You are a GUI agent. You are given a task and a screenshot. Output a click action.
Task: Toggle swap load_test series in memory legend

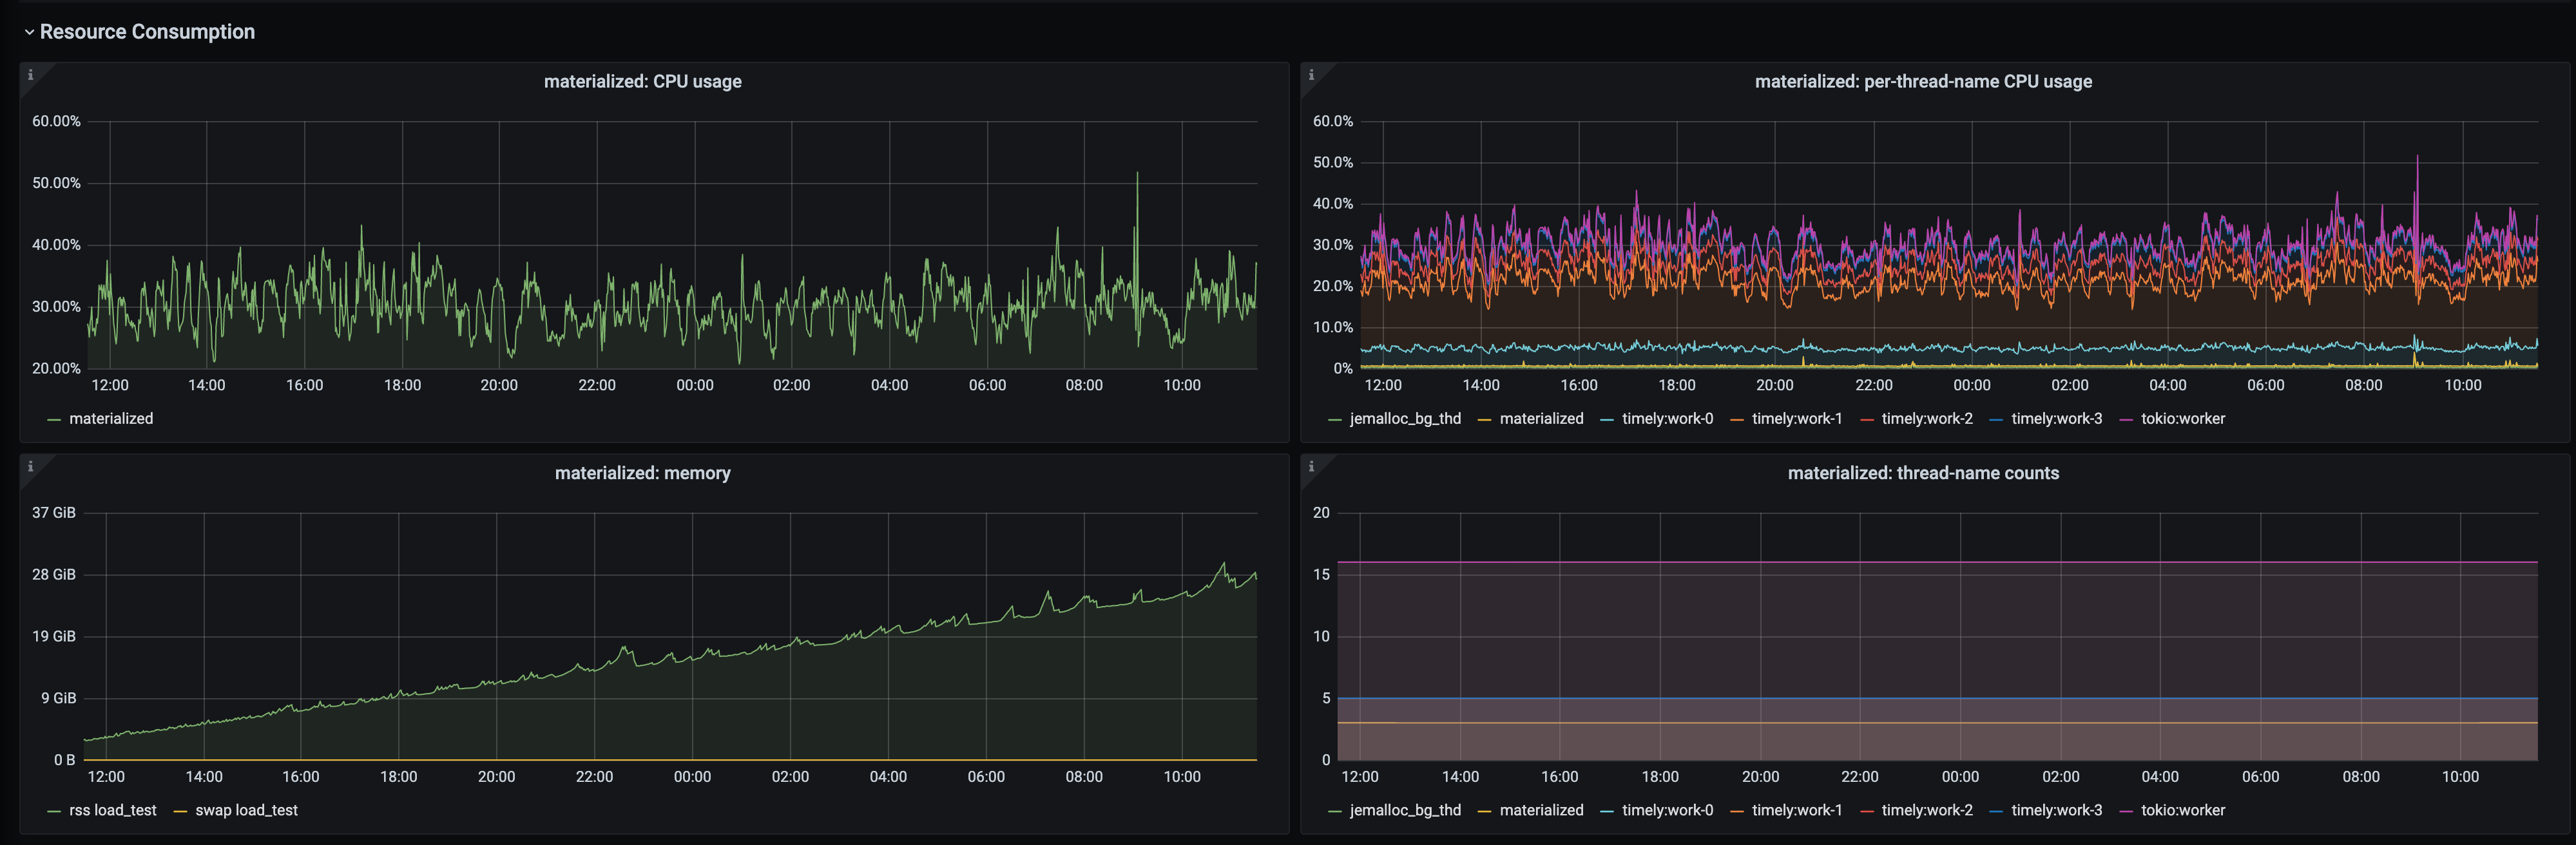pos(246,810)
